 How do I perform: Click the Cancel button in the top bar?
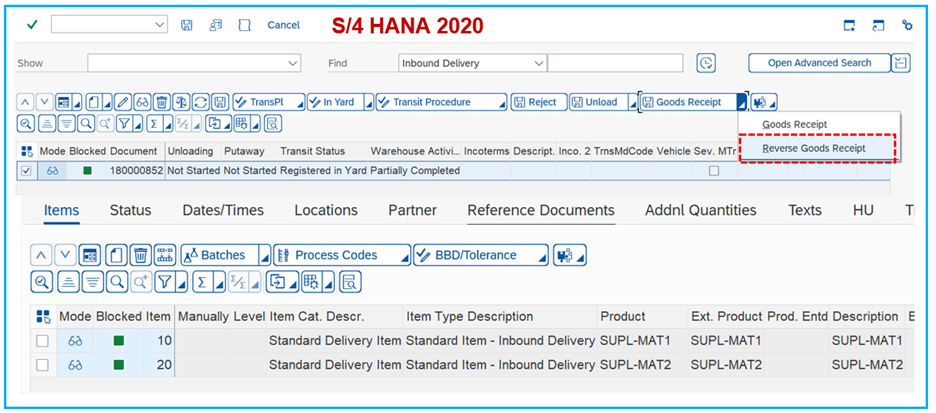(283, 24)
